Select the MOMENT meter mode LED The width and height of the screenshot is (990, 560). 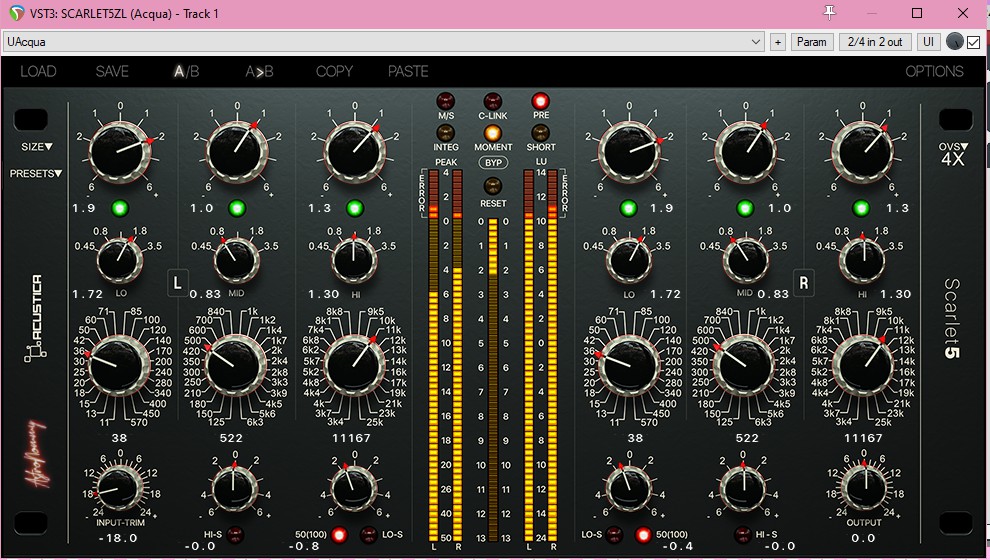click(492, 133)
